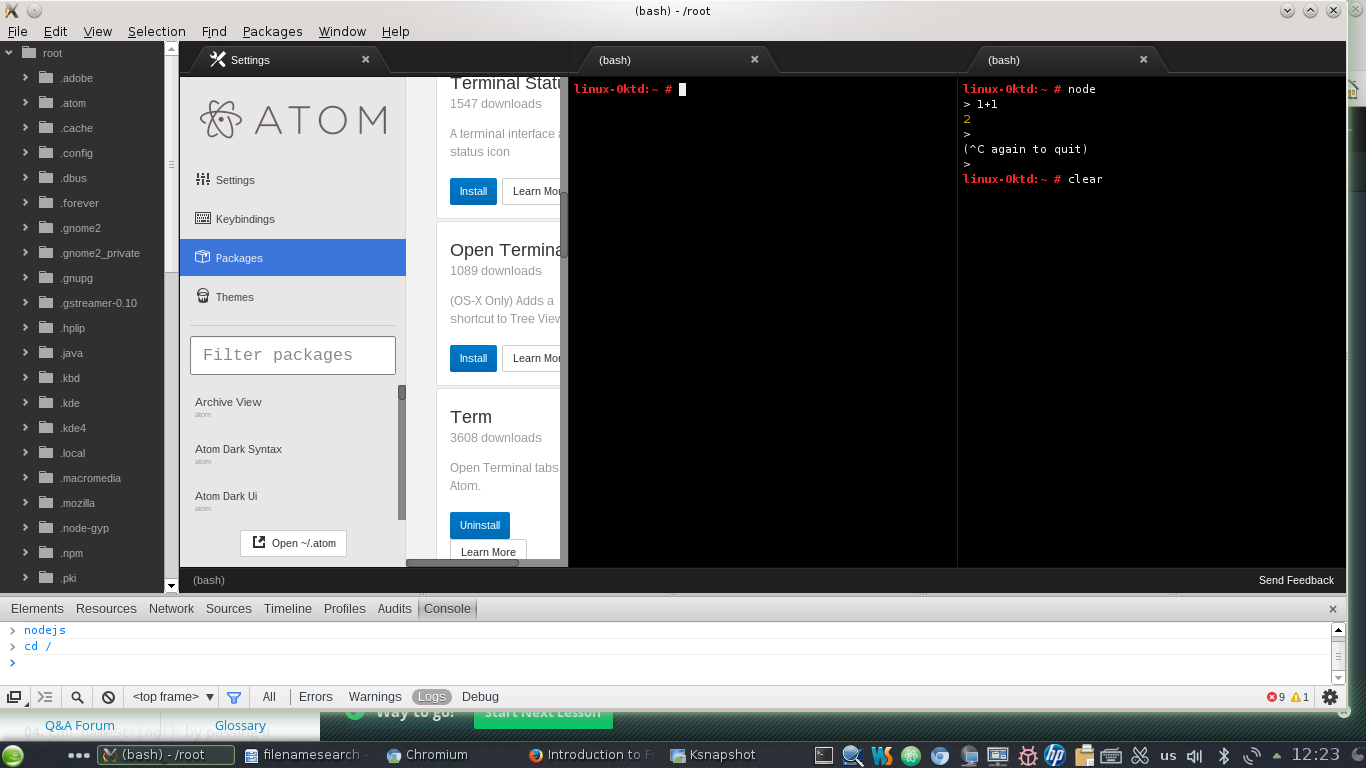This screenshot has height=768, width=1366.
Task: Click the package list horizontal scrollbar
Action: 462,563
